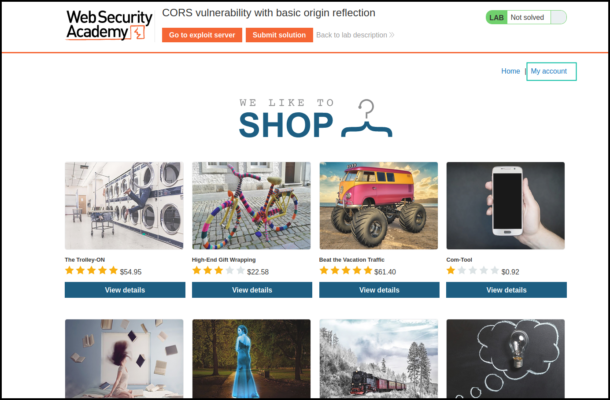610x400 pixels.
Task: View details of Com-Tool
Action: [x=506, y=290]
